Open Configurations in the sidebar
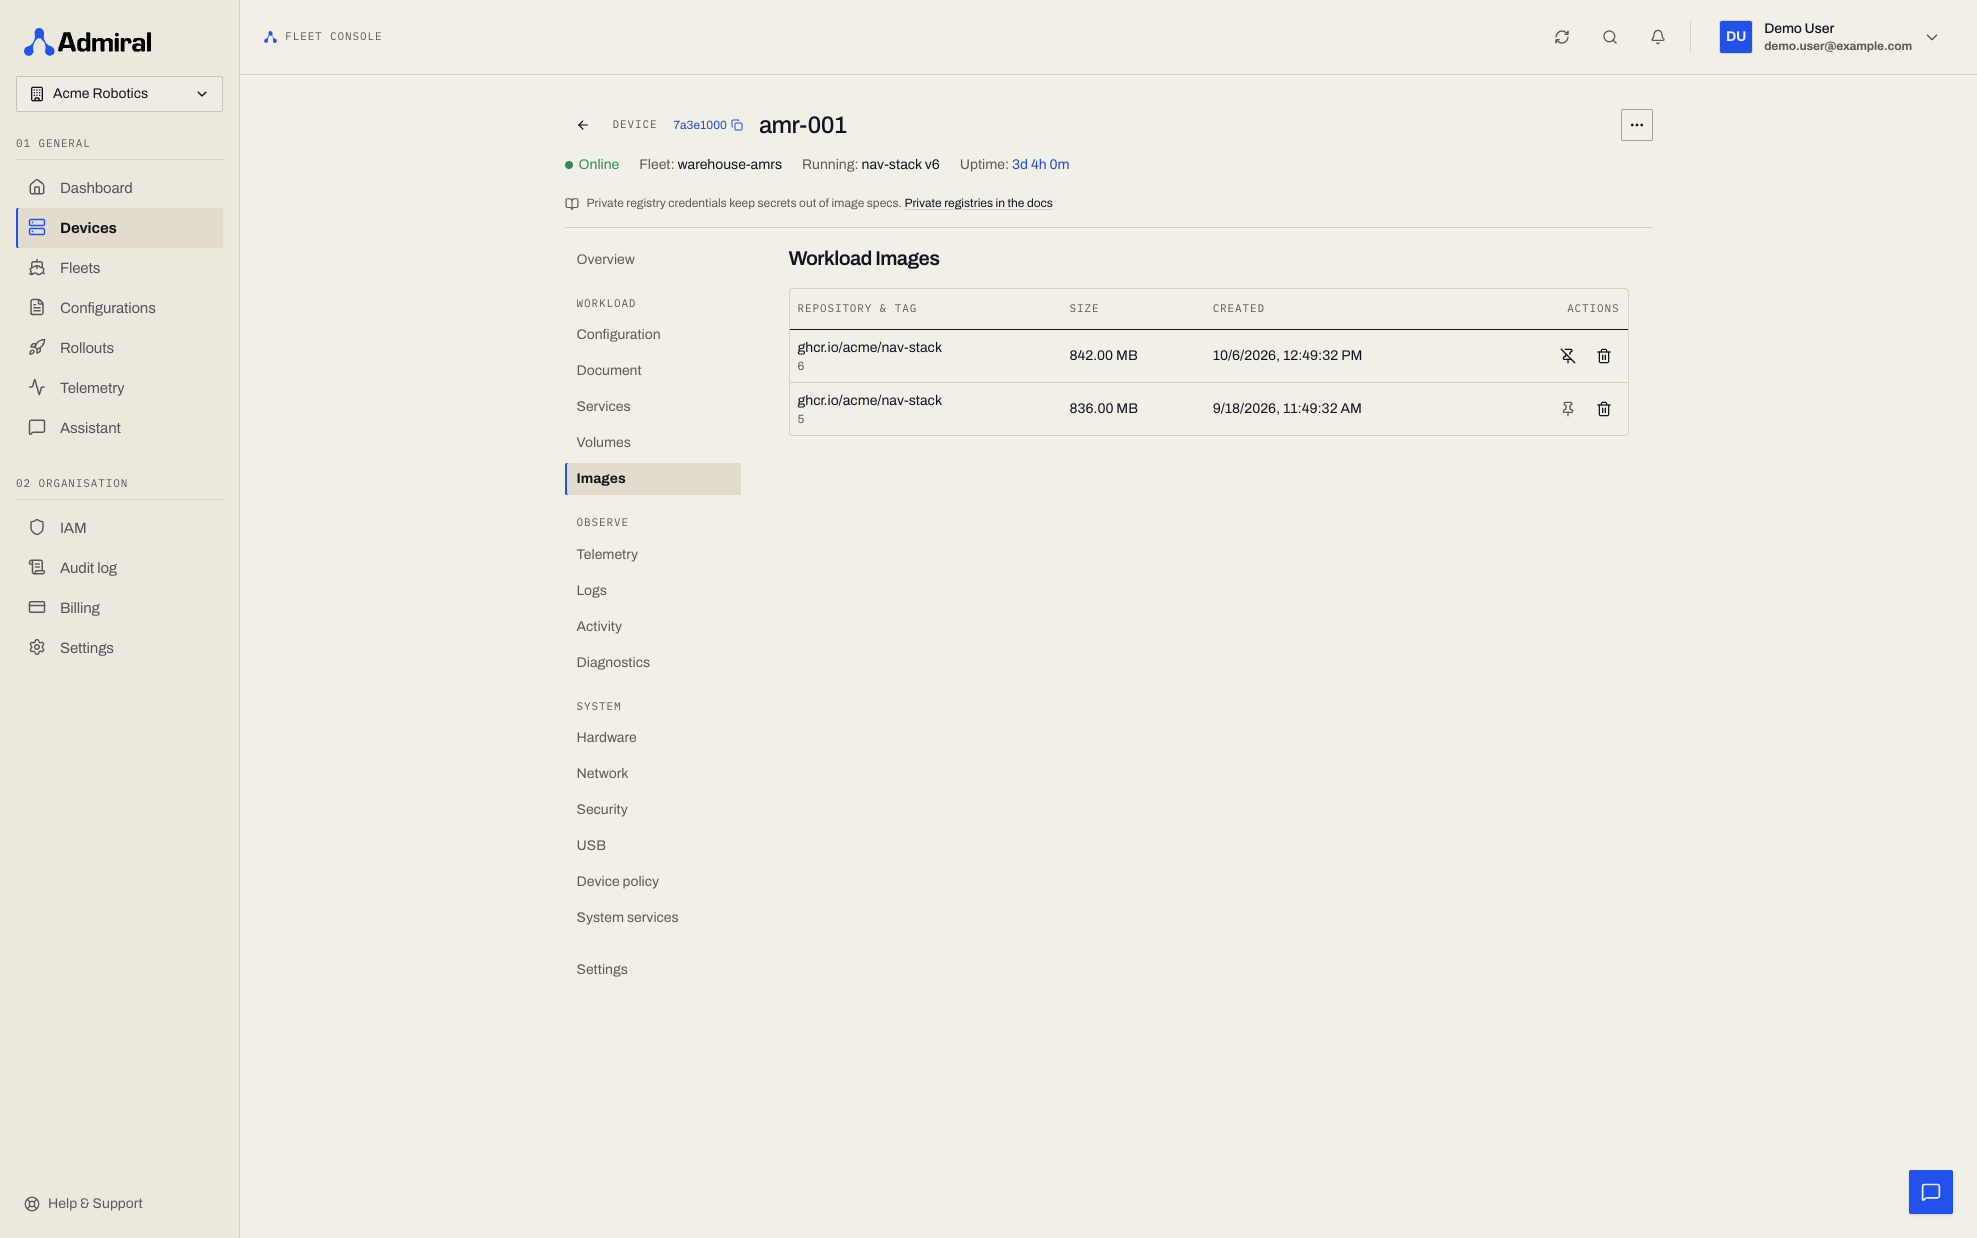The height and width of the screenshot is (1238, 1977). (119, 308)
